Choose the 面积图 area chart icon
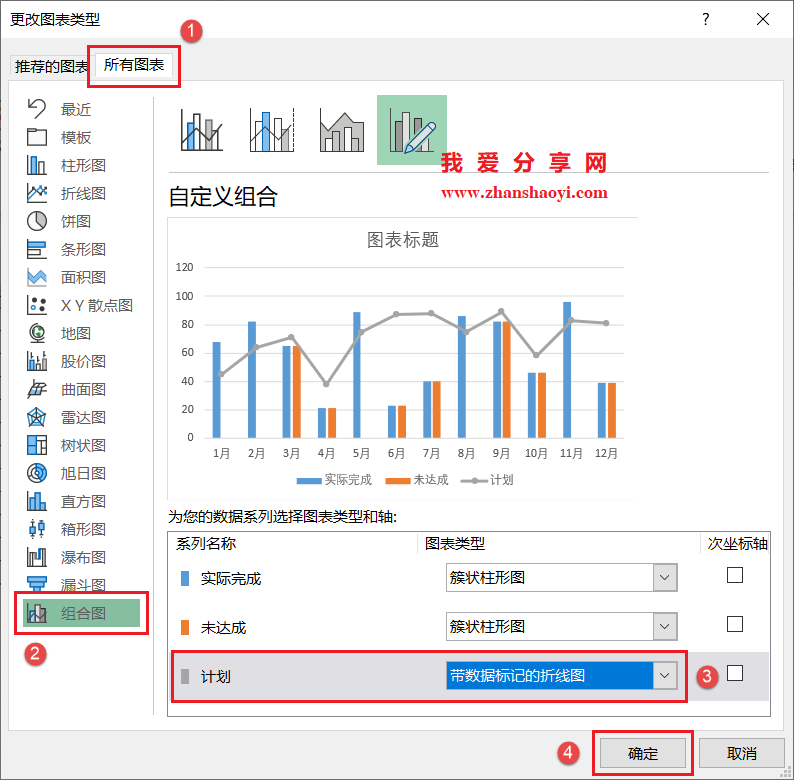This screenshot has width=794, height=780. click(36, 277)
